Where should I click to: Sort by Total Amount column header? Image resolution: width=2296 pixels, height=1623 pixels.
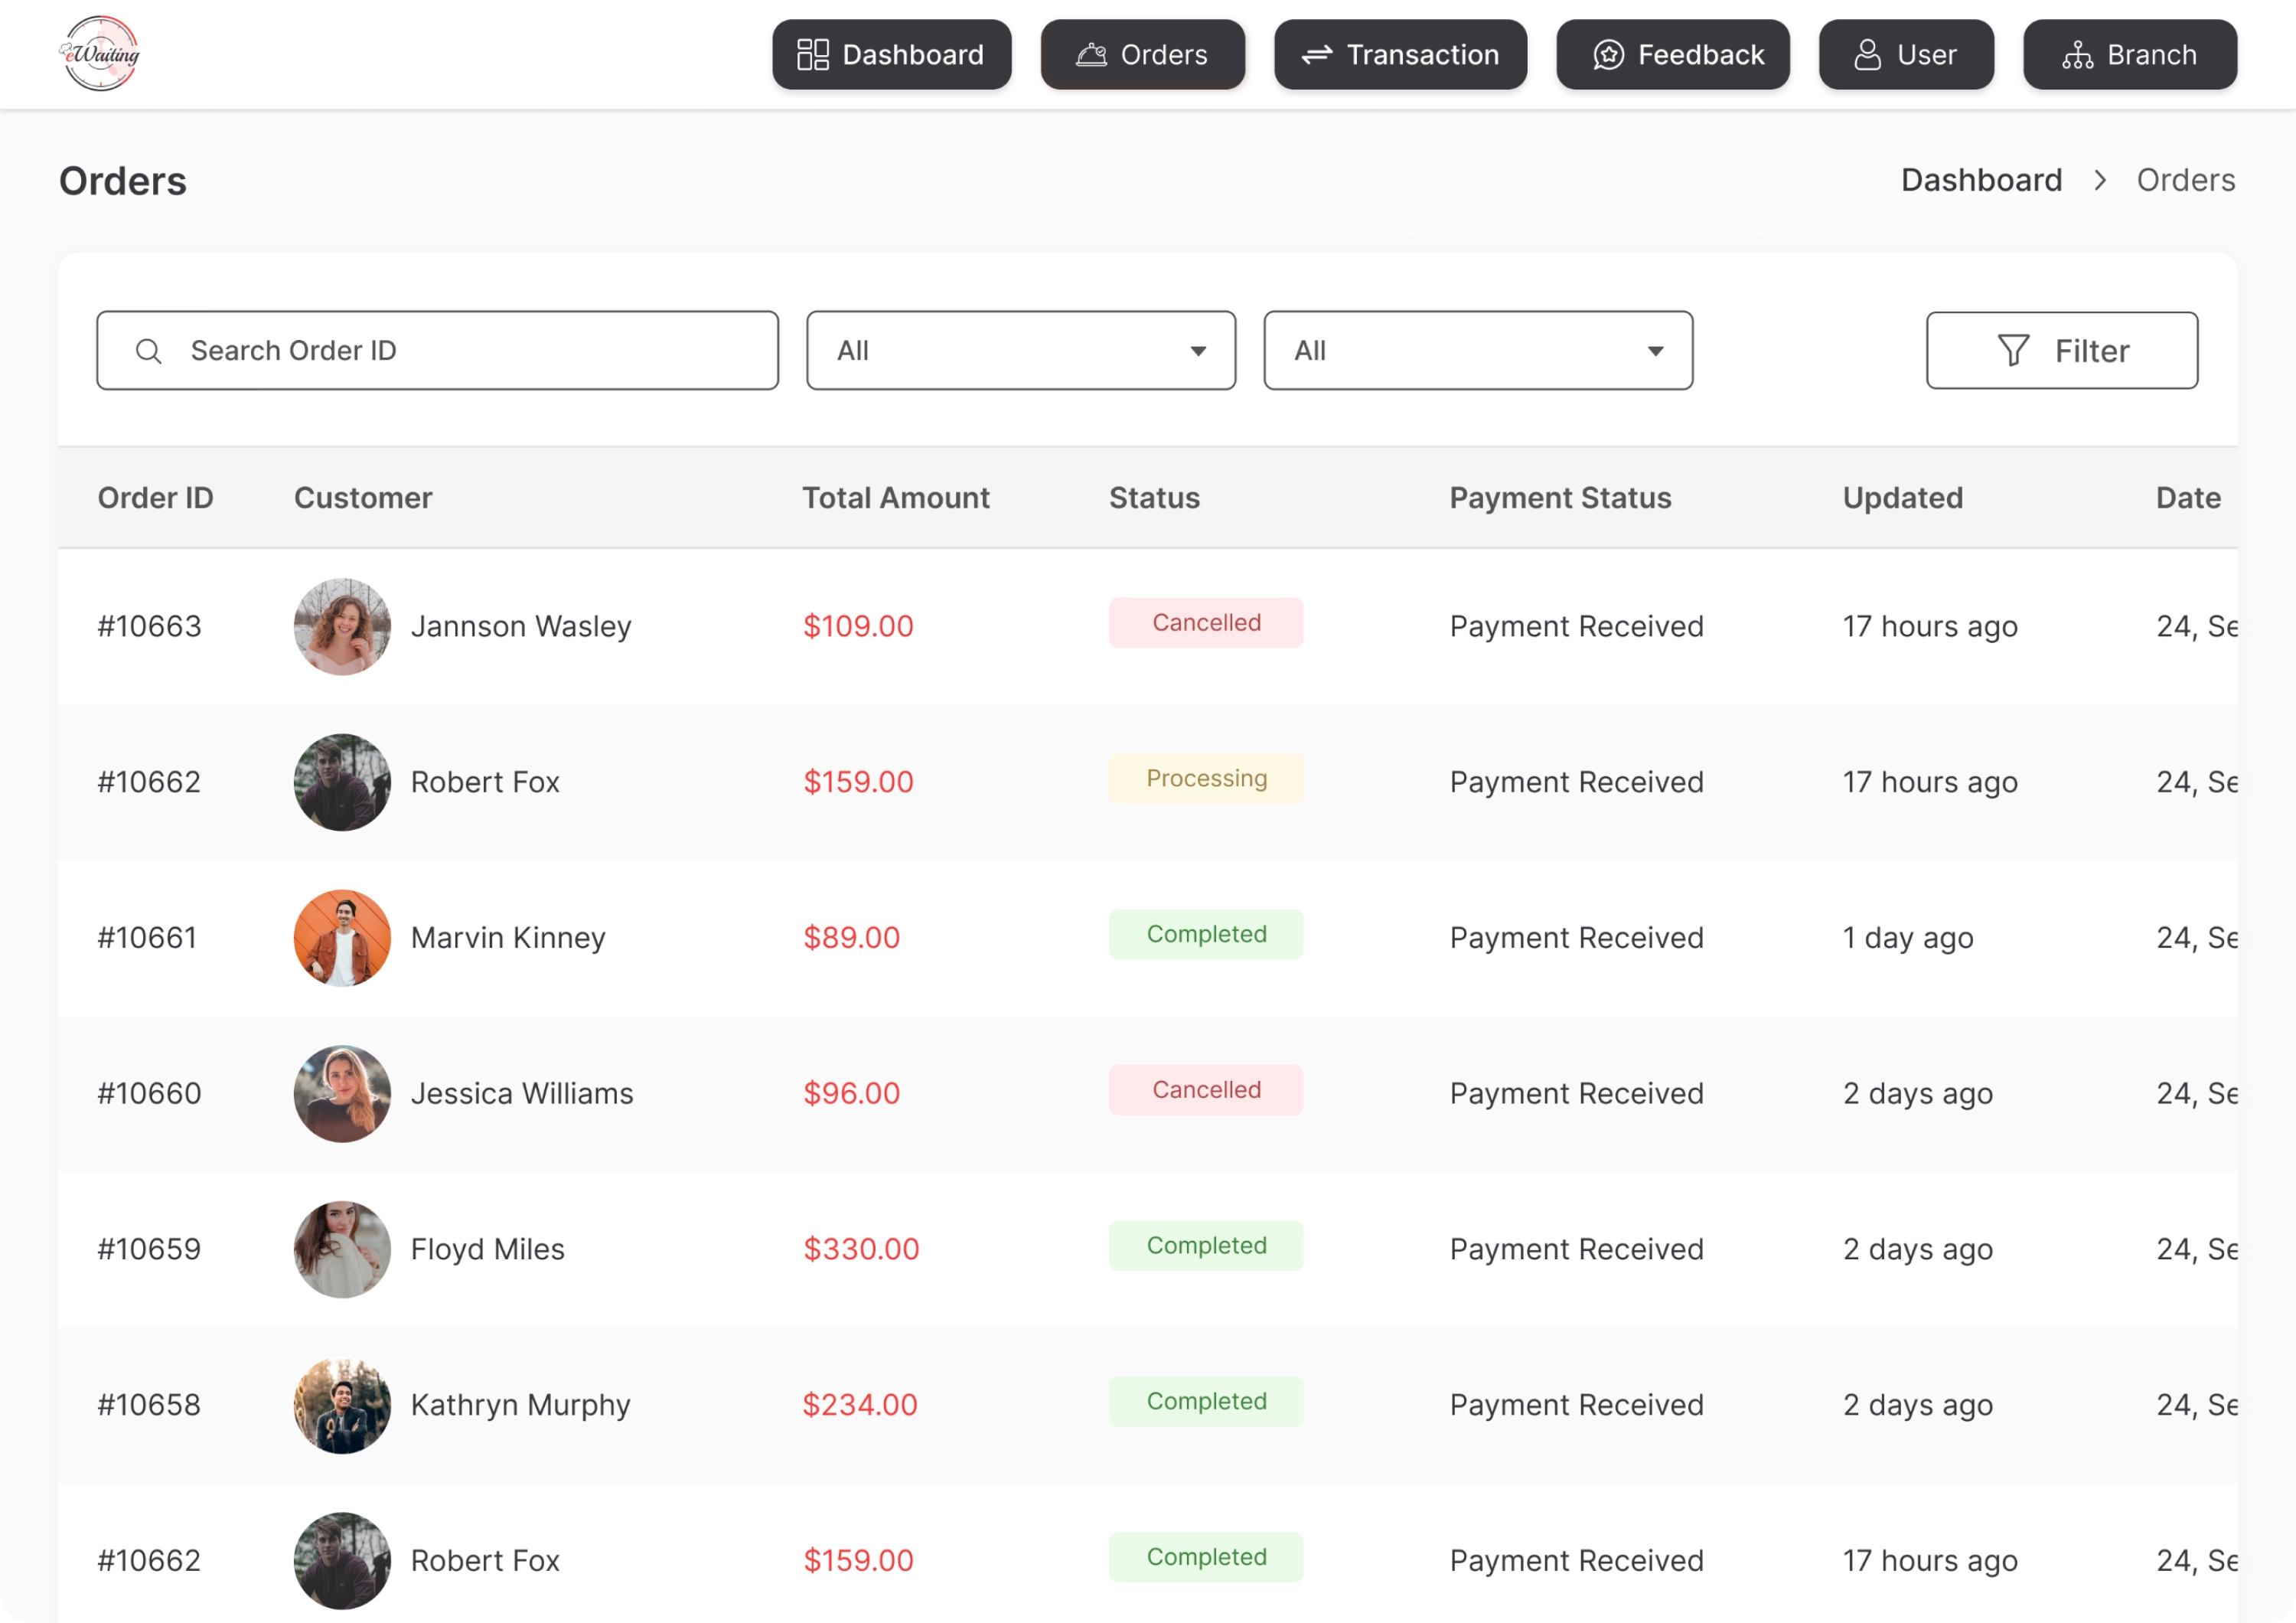click(x=895, y=498)
